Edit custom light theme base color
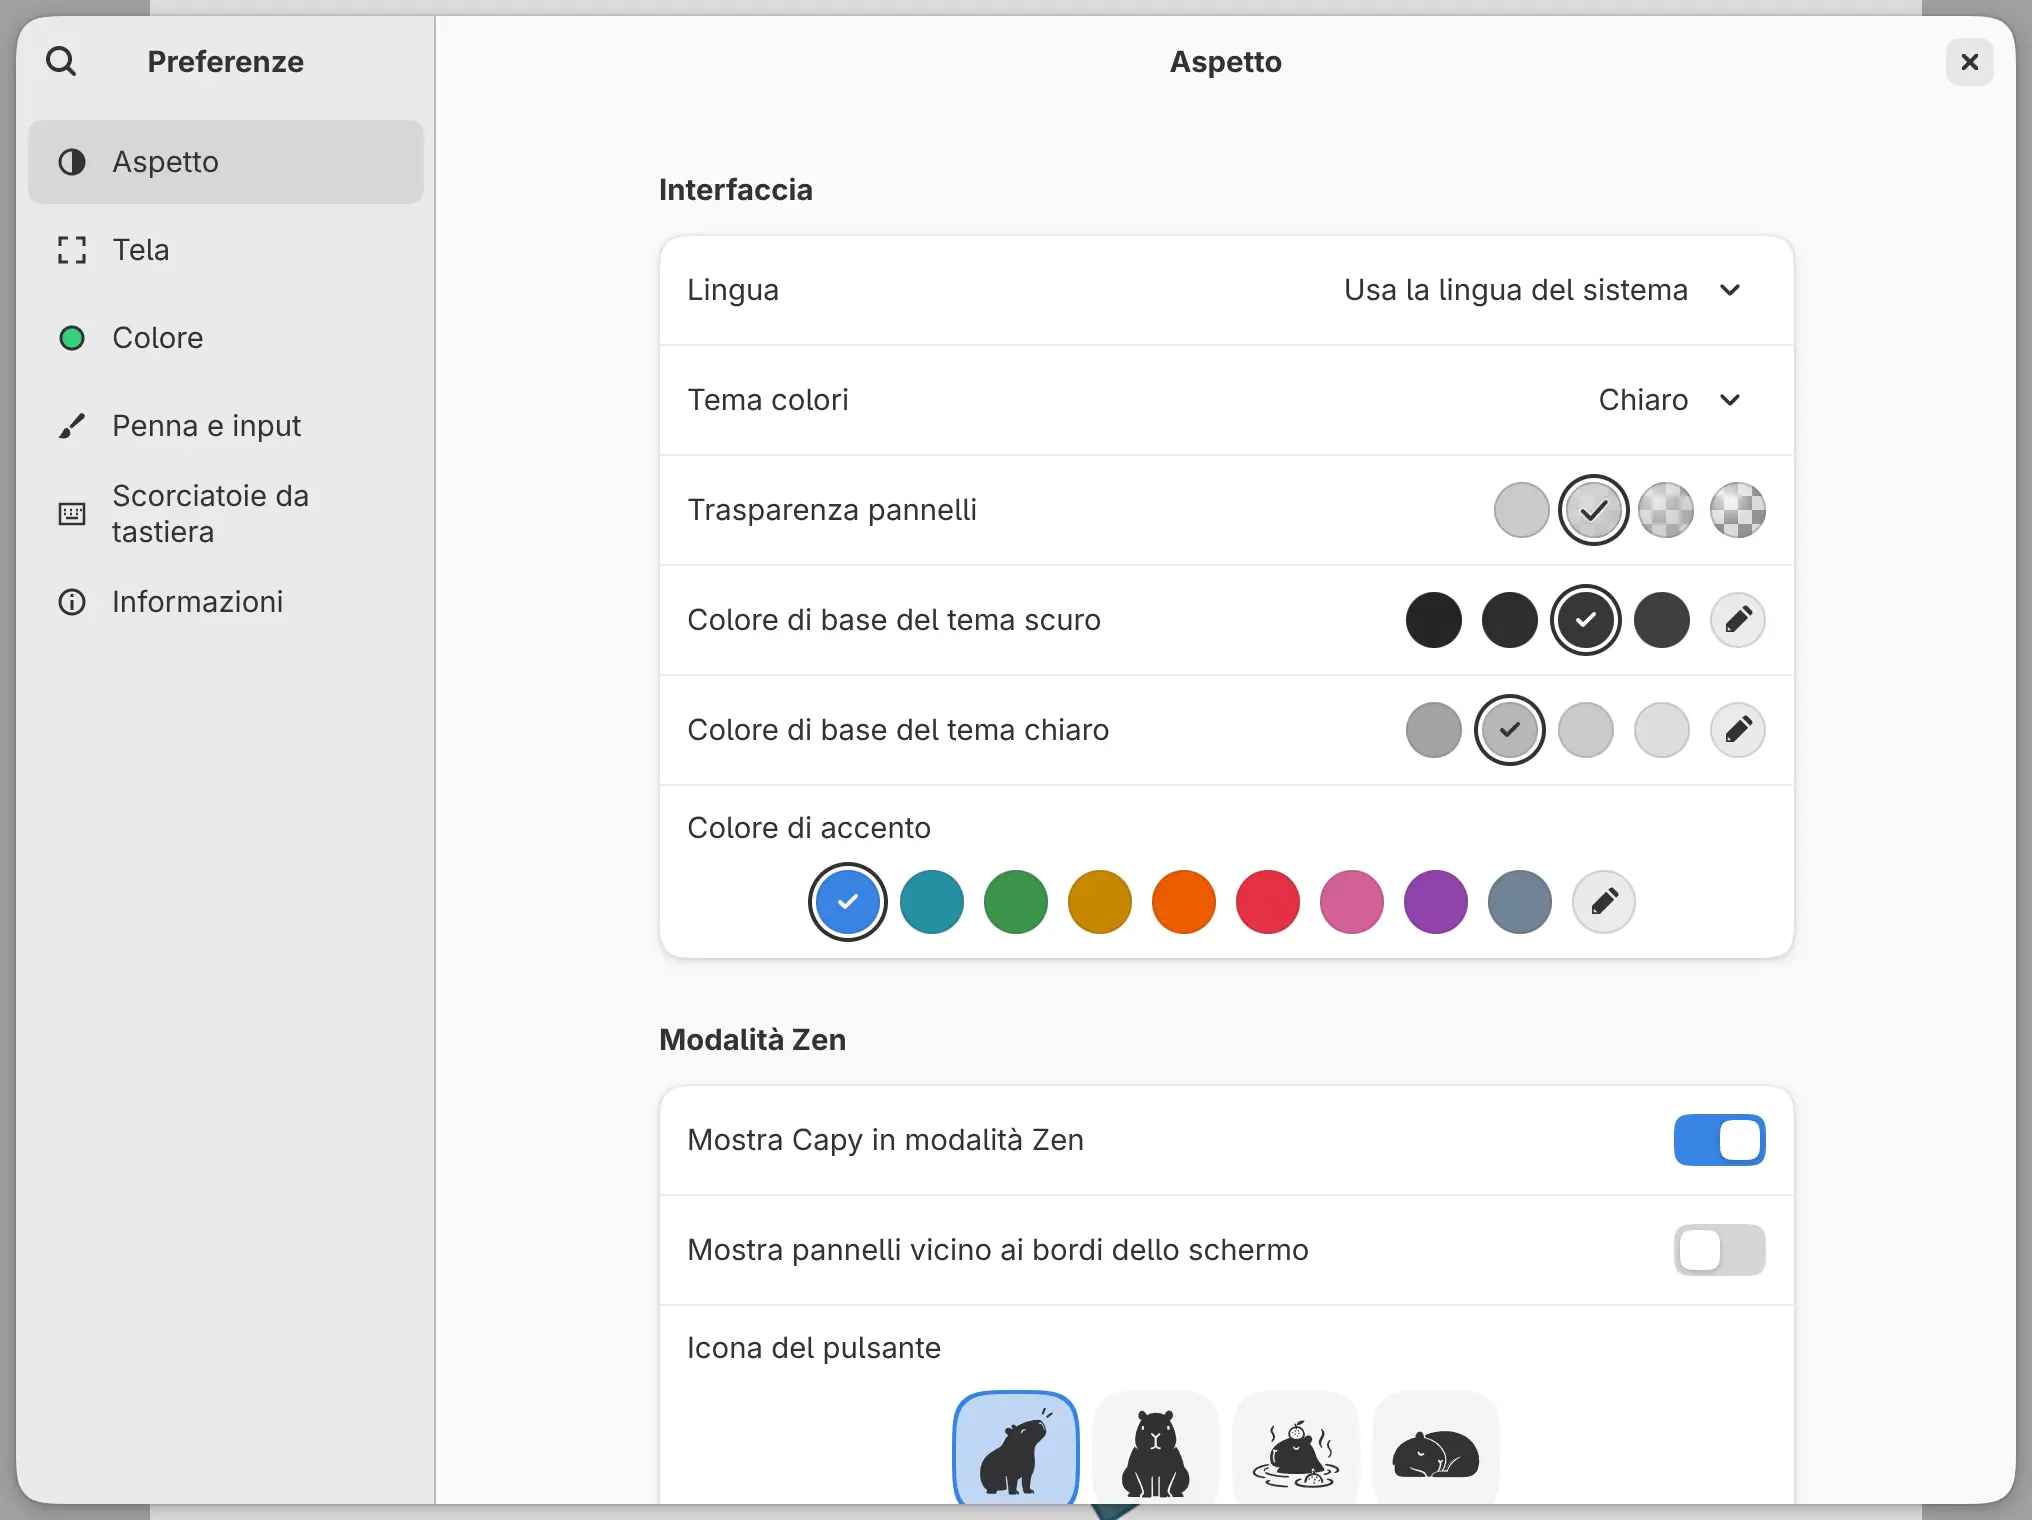Screen dimensions: 2032x1520 point(1738,730)
